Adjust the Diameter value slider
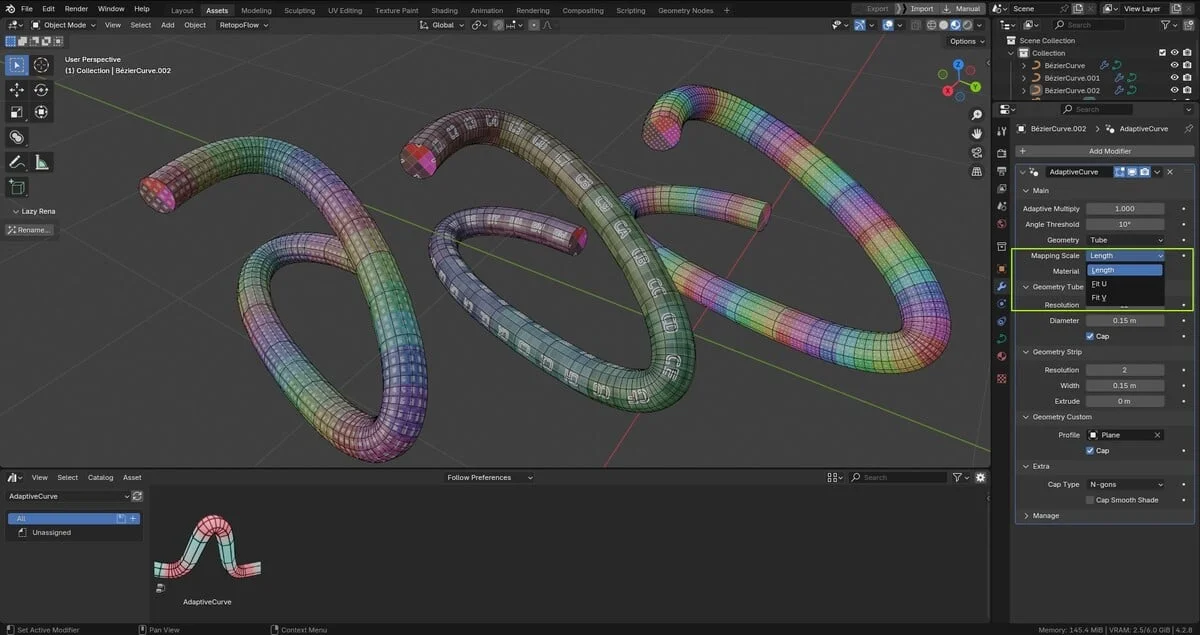 [1125, 320]
